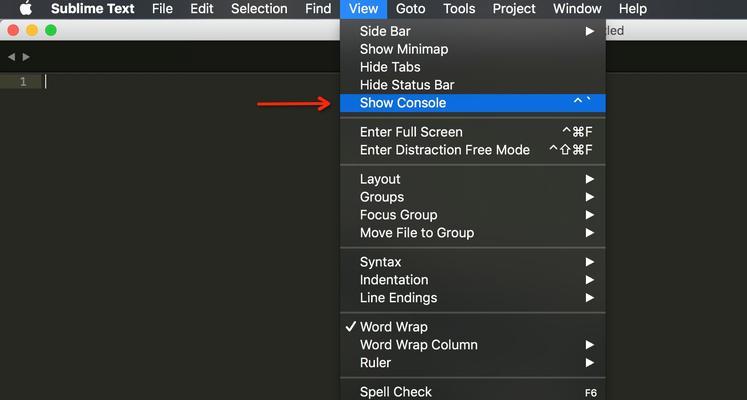Click line number 1 in the gutter
This screenshot has width=747, height=400.
coord(23,82)
